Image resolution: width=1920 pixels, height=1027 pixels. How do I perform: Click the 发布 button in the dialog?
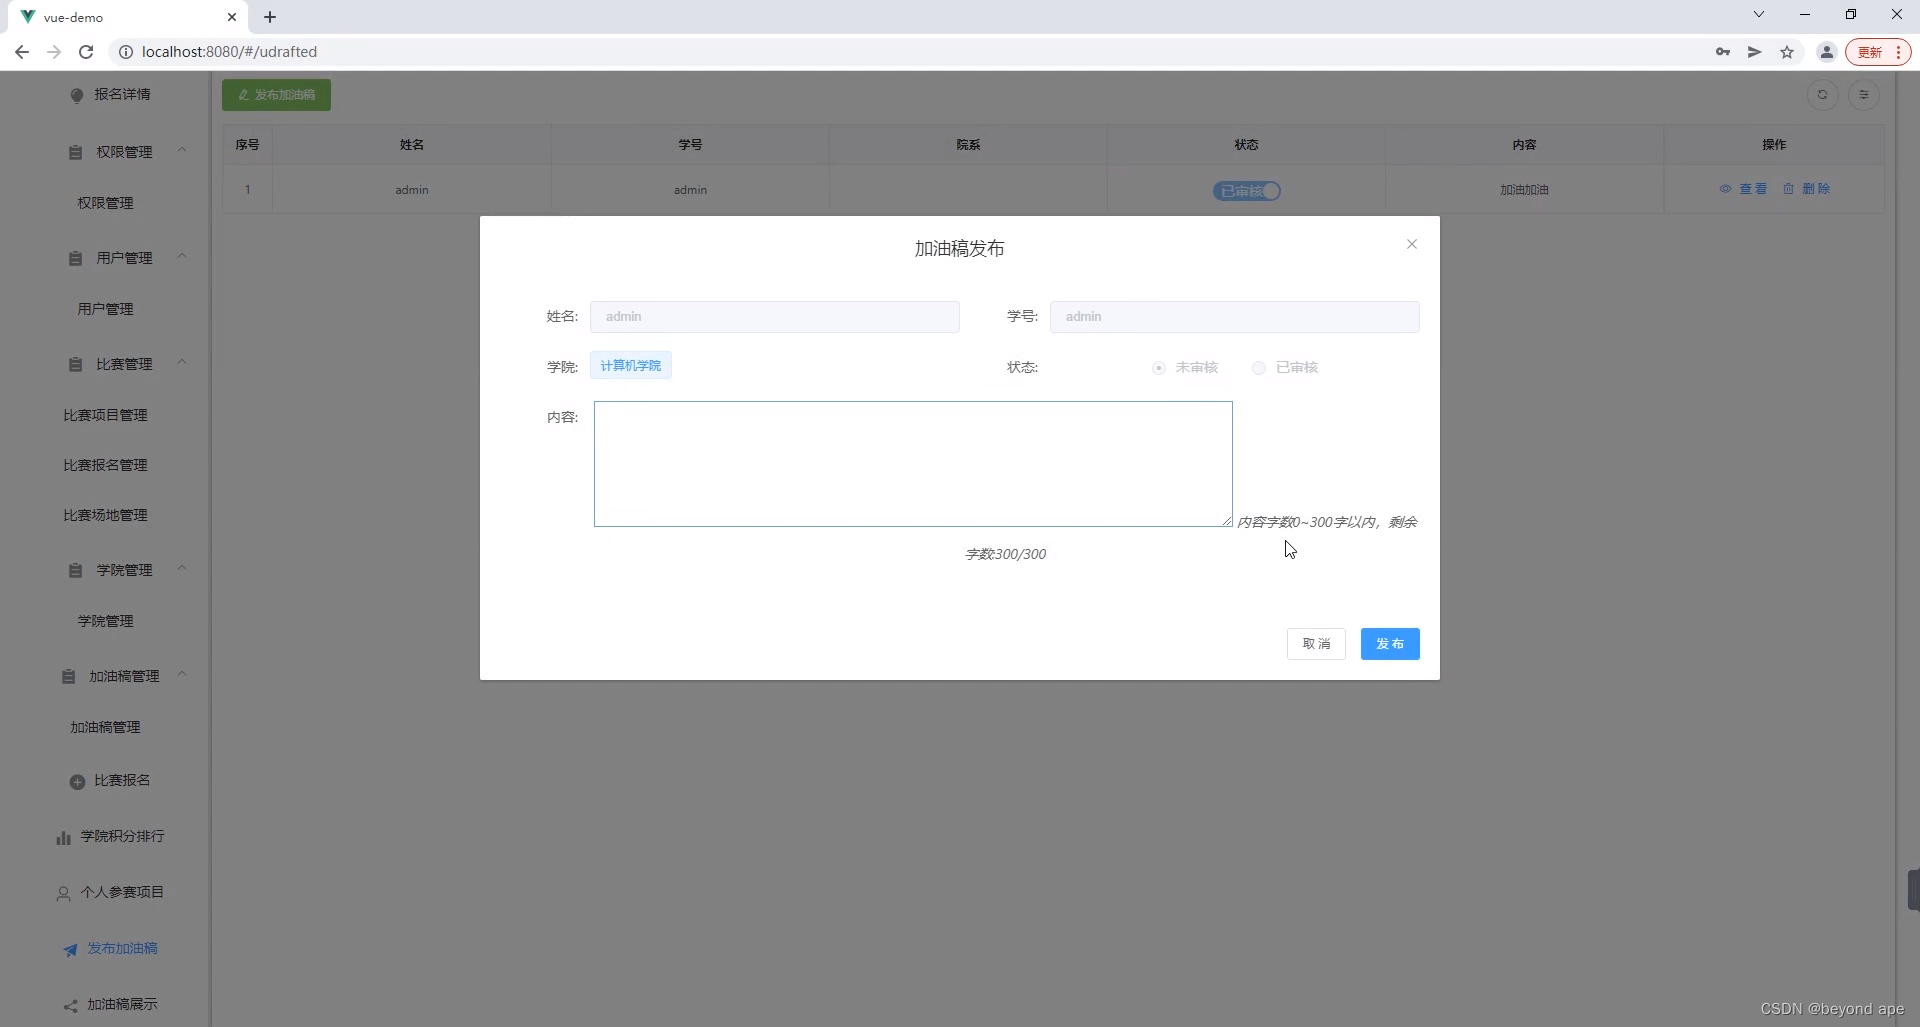pyautogui.click(x=1390, y=644)
